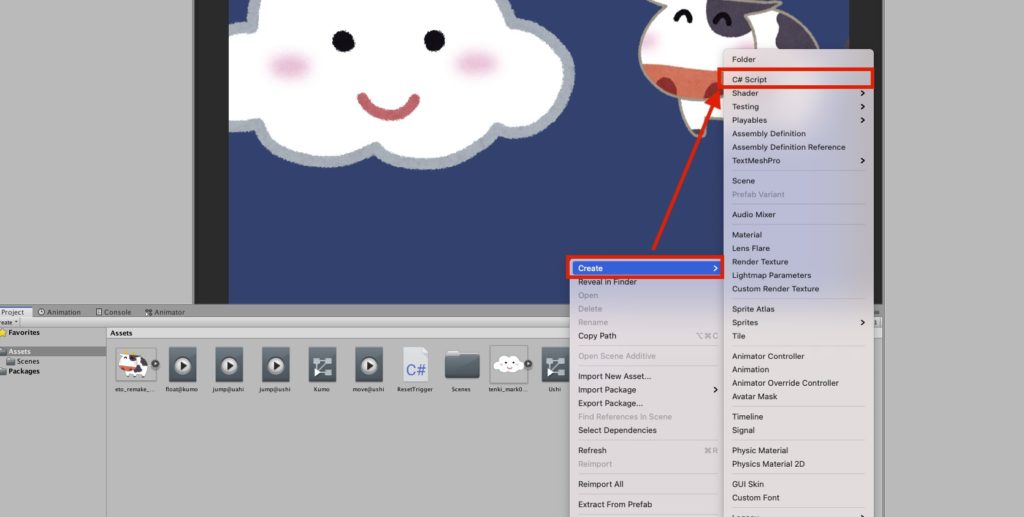Viewport: 1024px width, 517px height.
Task: Select the Kumo animator controller asset
Action: (322, 364)
